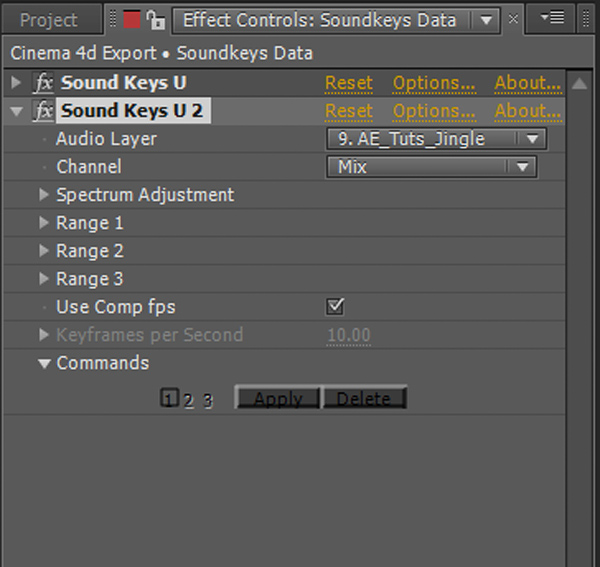This screenshot has width=600, height=567.
Task: Click the Use Comp fps label
Action: click(116, 307)
